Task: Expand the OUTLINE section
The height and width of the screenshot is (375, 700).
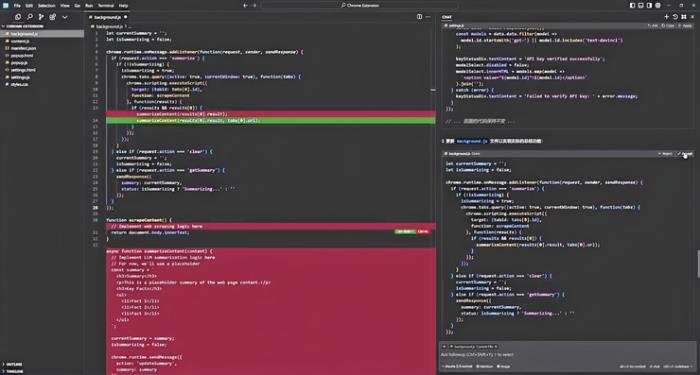Action: (x=13, y=364)
